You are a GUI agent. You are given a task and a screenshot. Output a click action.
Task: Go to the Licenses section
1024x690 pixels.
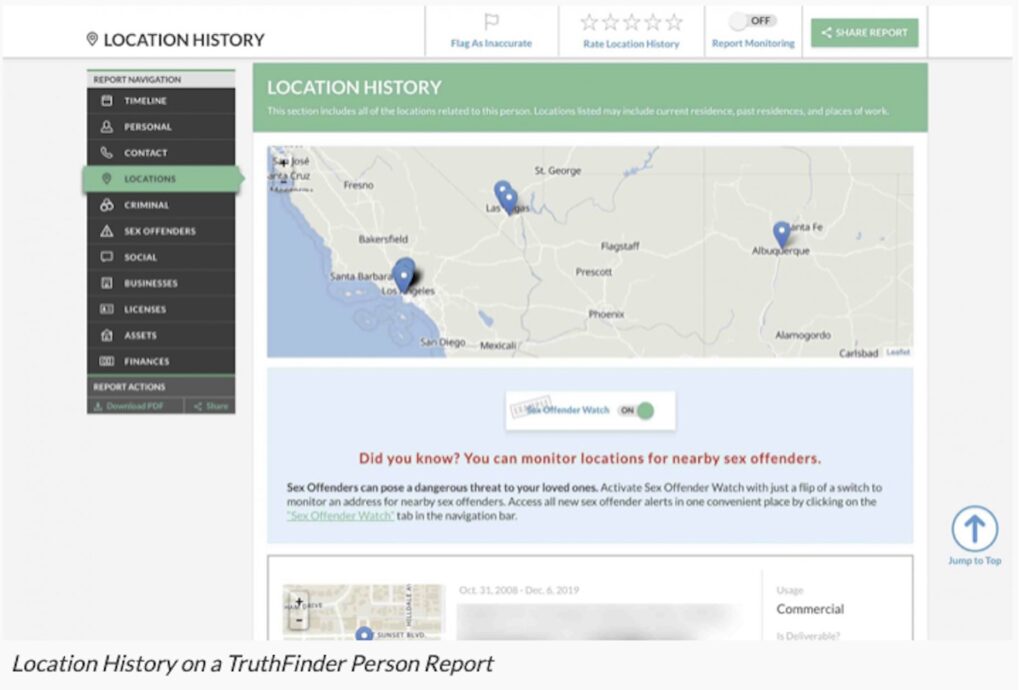point(161,309)
